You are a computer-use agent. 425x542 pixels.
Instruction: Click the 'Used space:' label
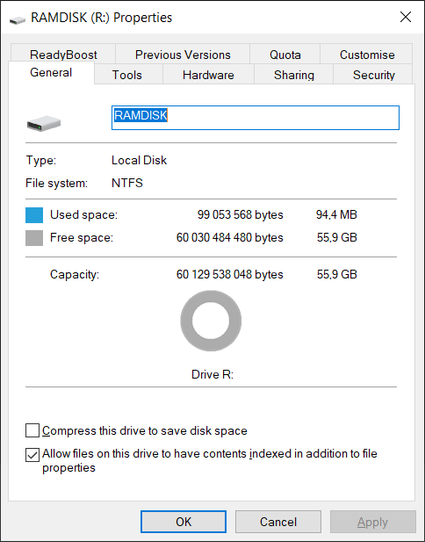(x=84, y=215)
